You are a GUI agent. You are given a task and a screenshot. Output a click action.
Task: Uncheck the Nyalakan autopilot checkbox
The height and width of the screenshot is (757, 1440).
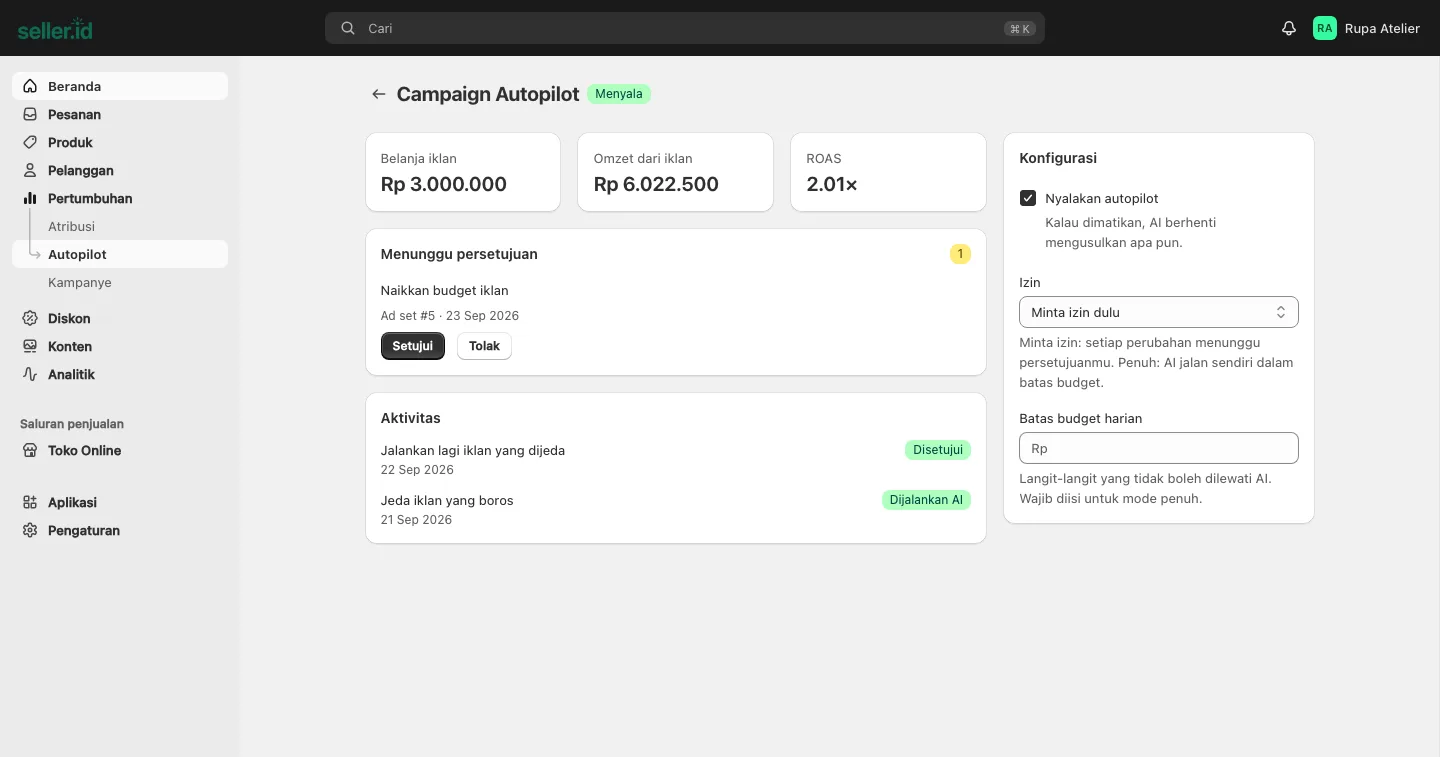click(1028, 198)
